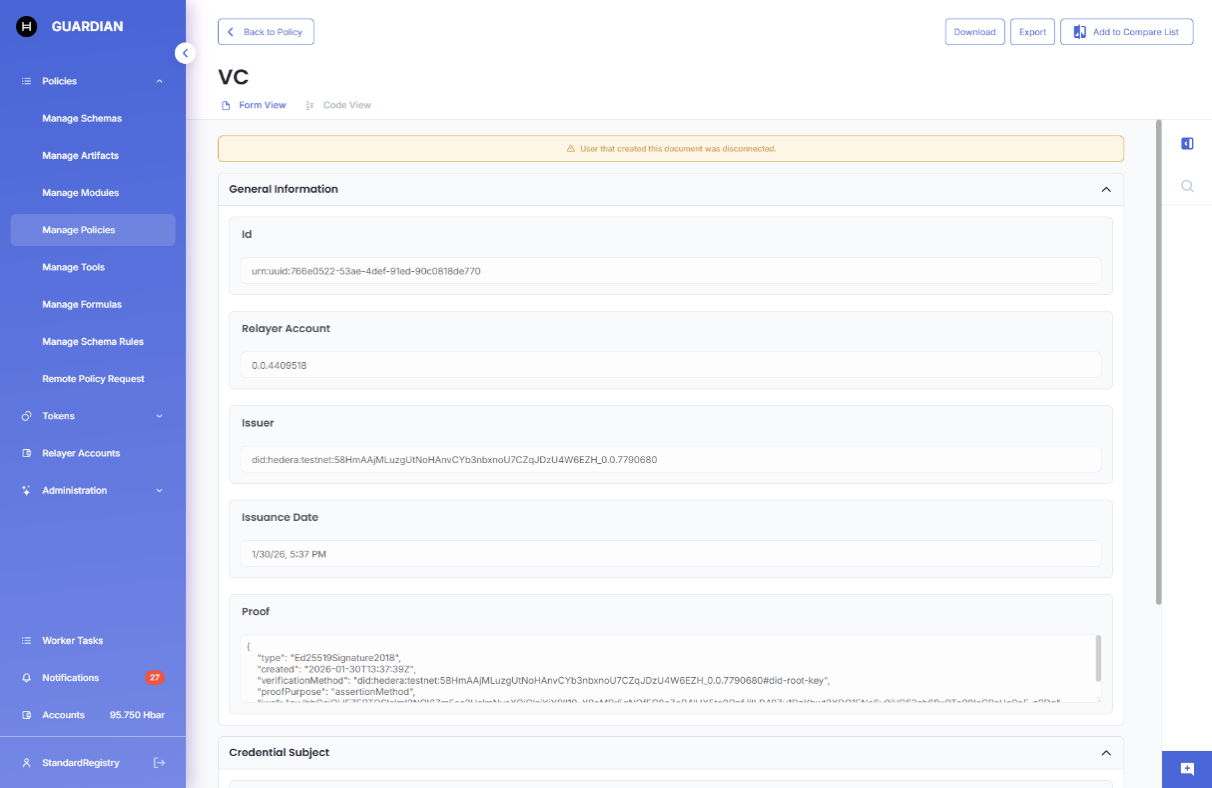Expand the Tokens menu section

(x=159, y=416)
